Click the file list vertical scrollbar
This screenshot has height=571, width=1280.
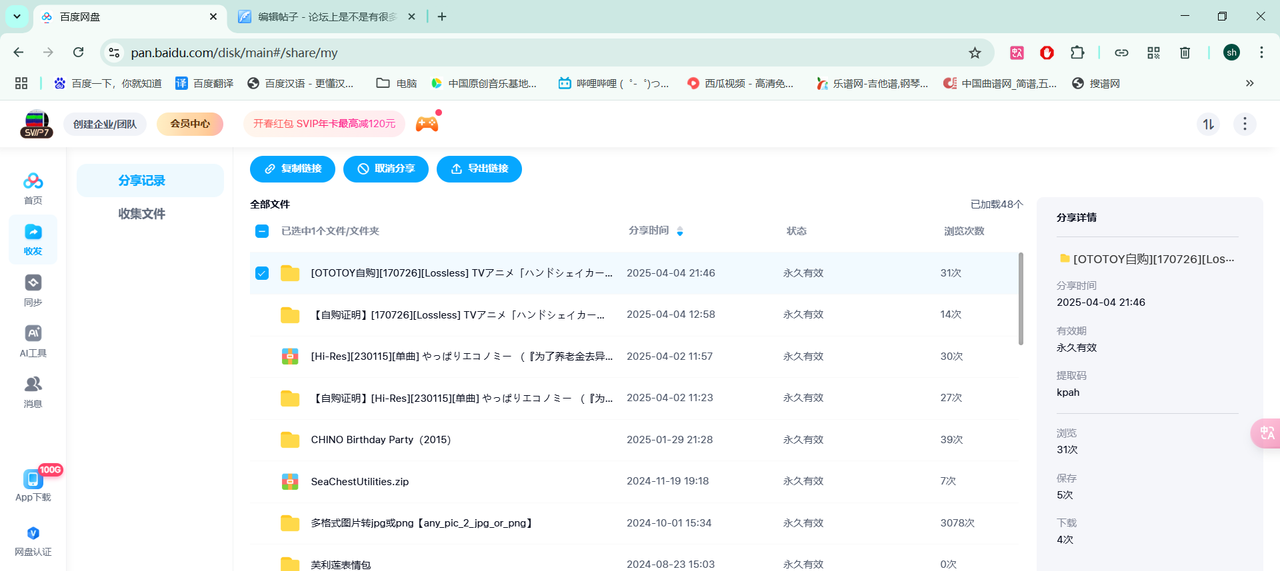pyautogui.click(x=1021, y=299)
